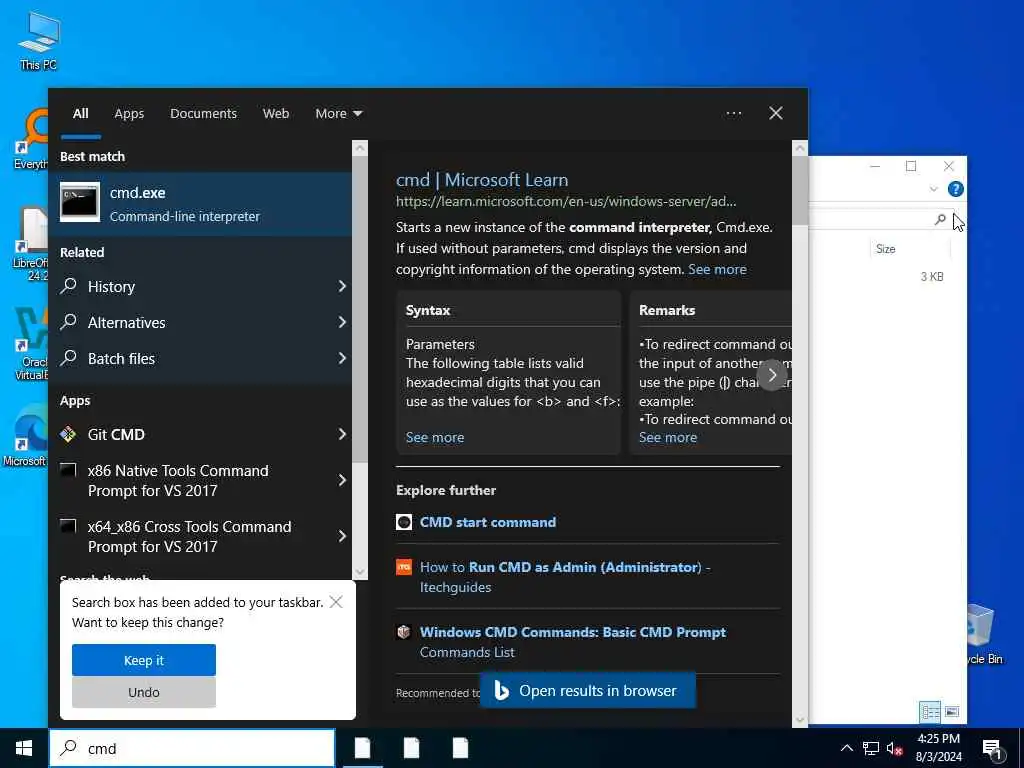Expand x86 Native Tools Command Prompt arrow
Viewport: 1024px width, 768px height.
342,481
